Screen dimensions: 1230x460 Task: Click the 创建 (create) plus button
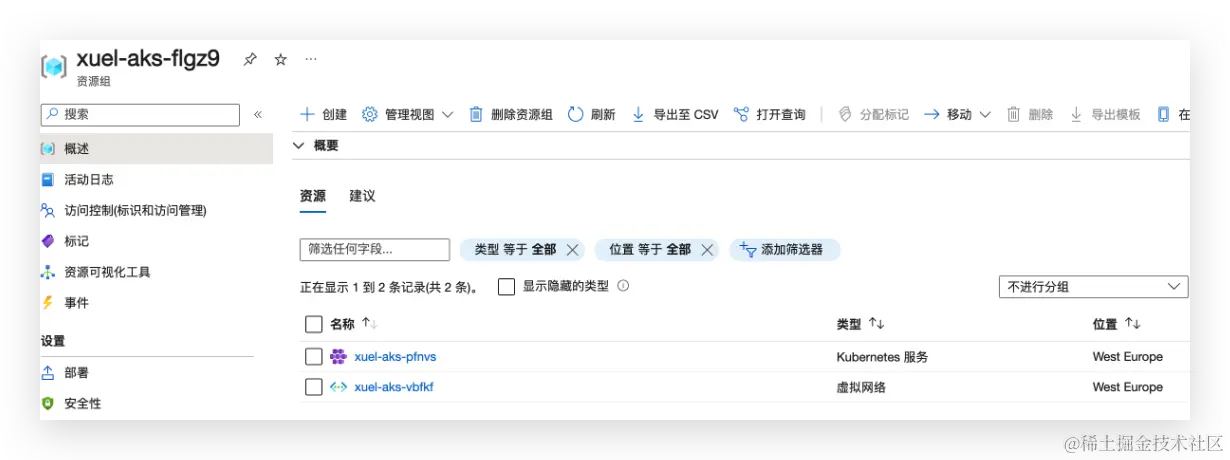pos(324,115)
